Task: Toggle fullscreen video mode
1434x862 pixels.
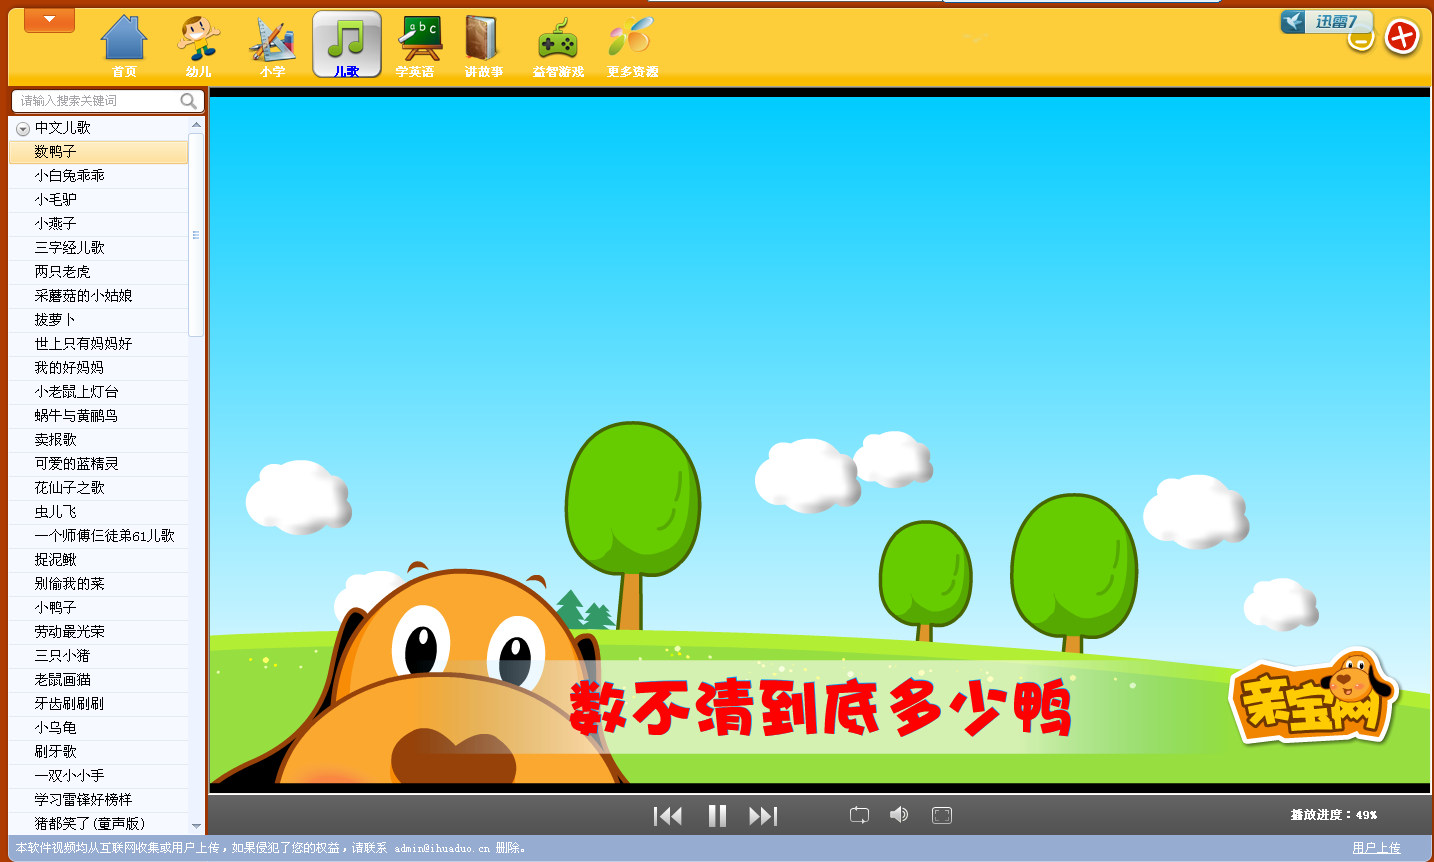Action: click(942, 815)
